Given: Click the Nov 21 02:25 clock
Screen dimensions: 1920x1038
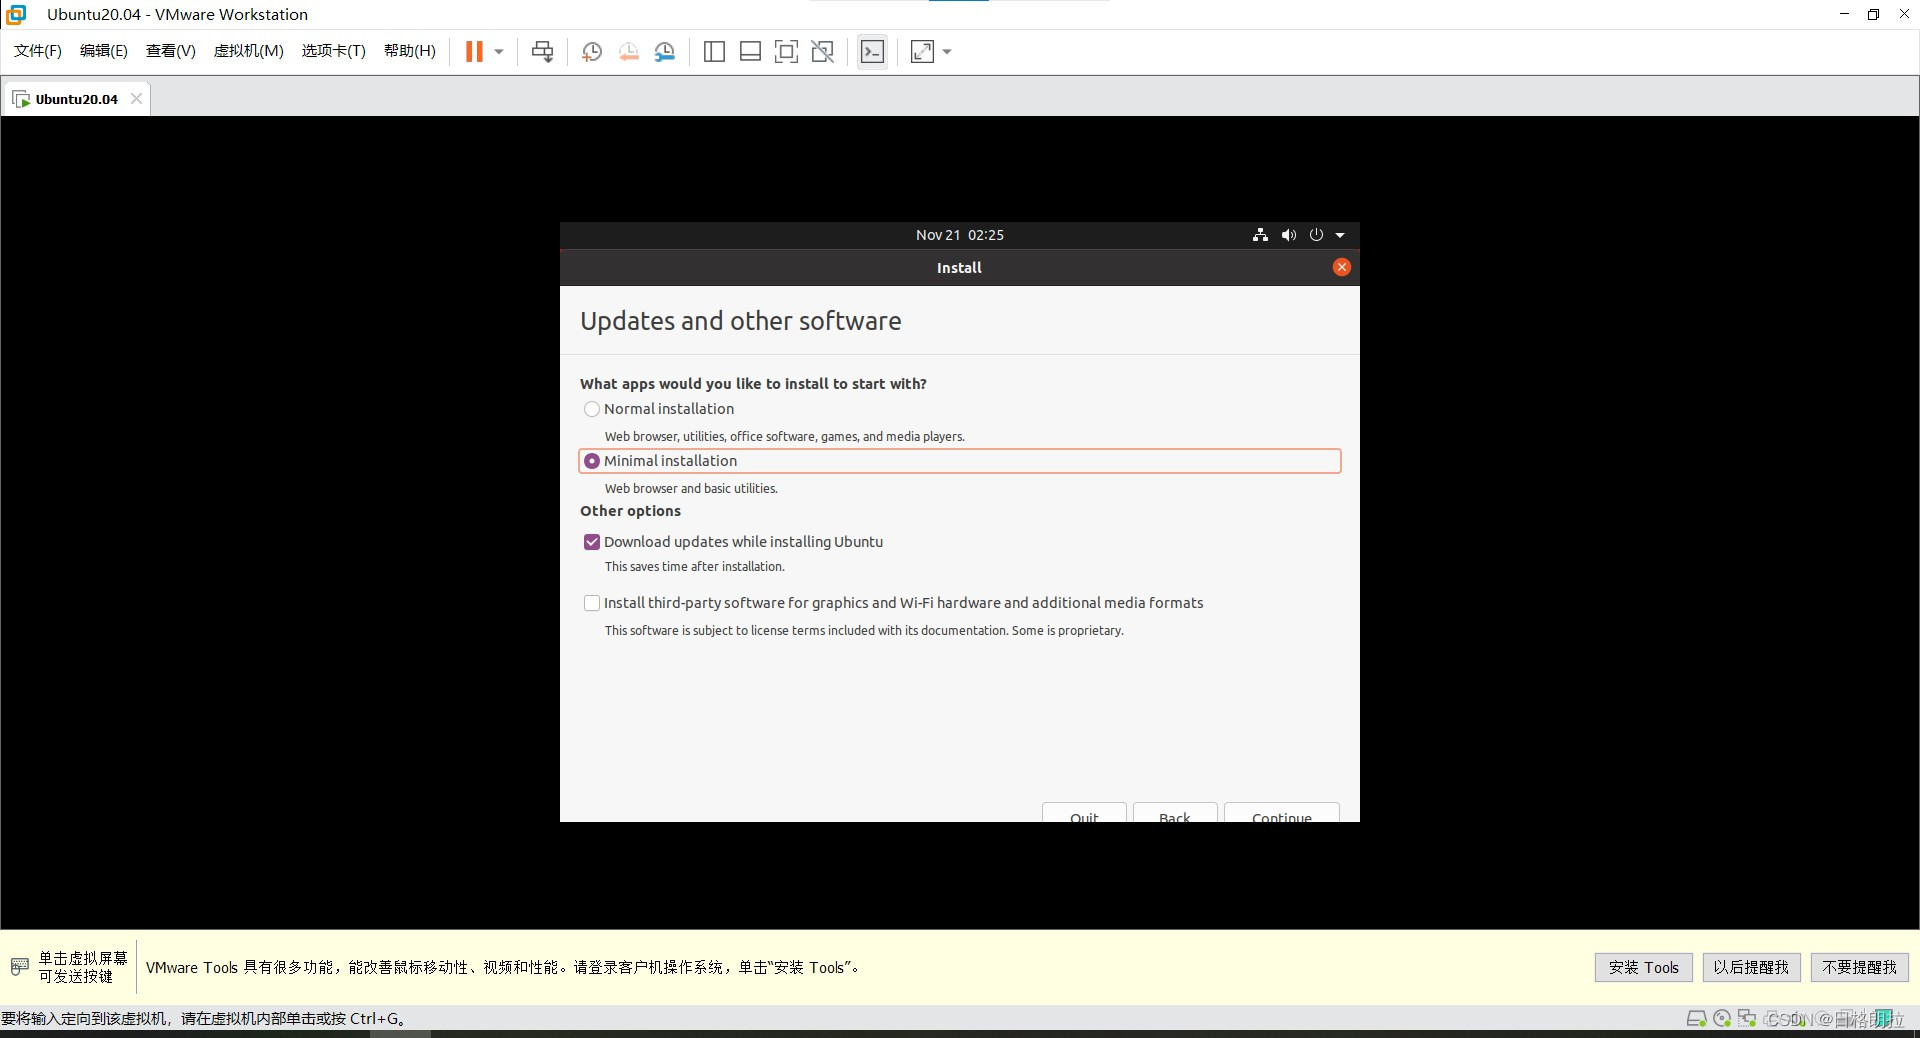Looking at the screenshot, I should coord(960,235).
